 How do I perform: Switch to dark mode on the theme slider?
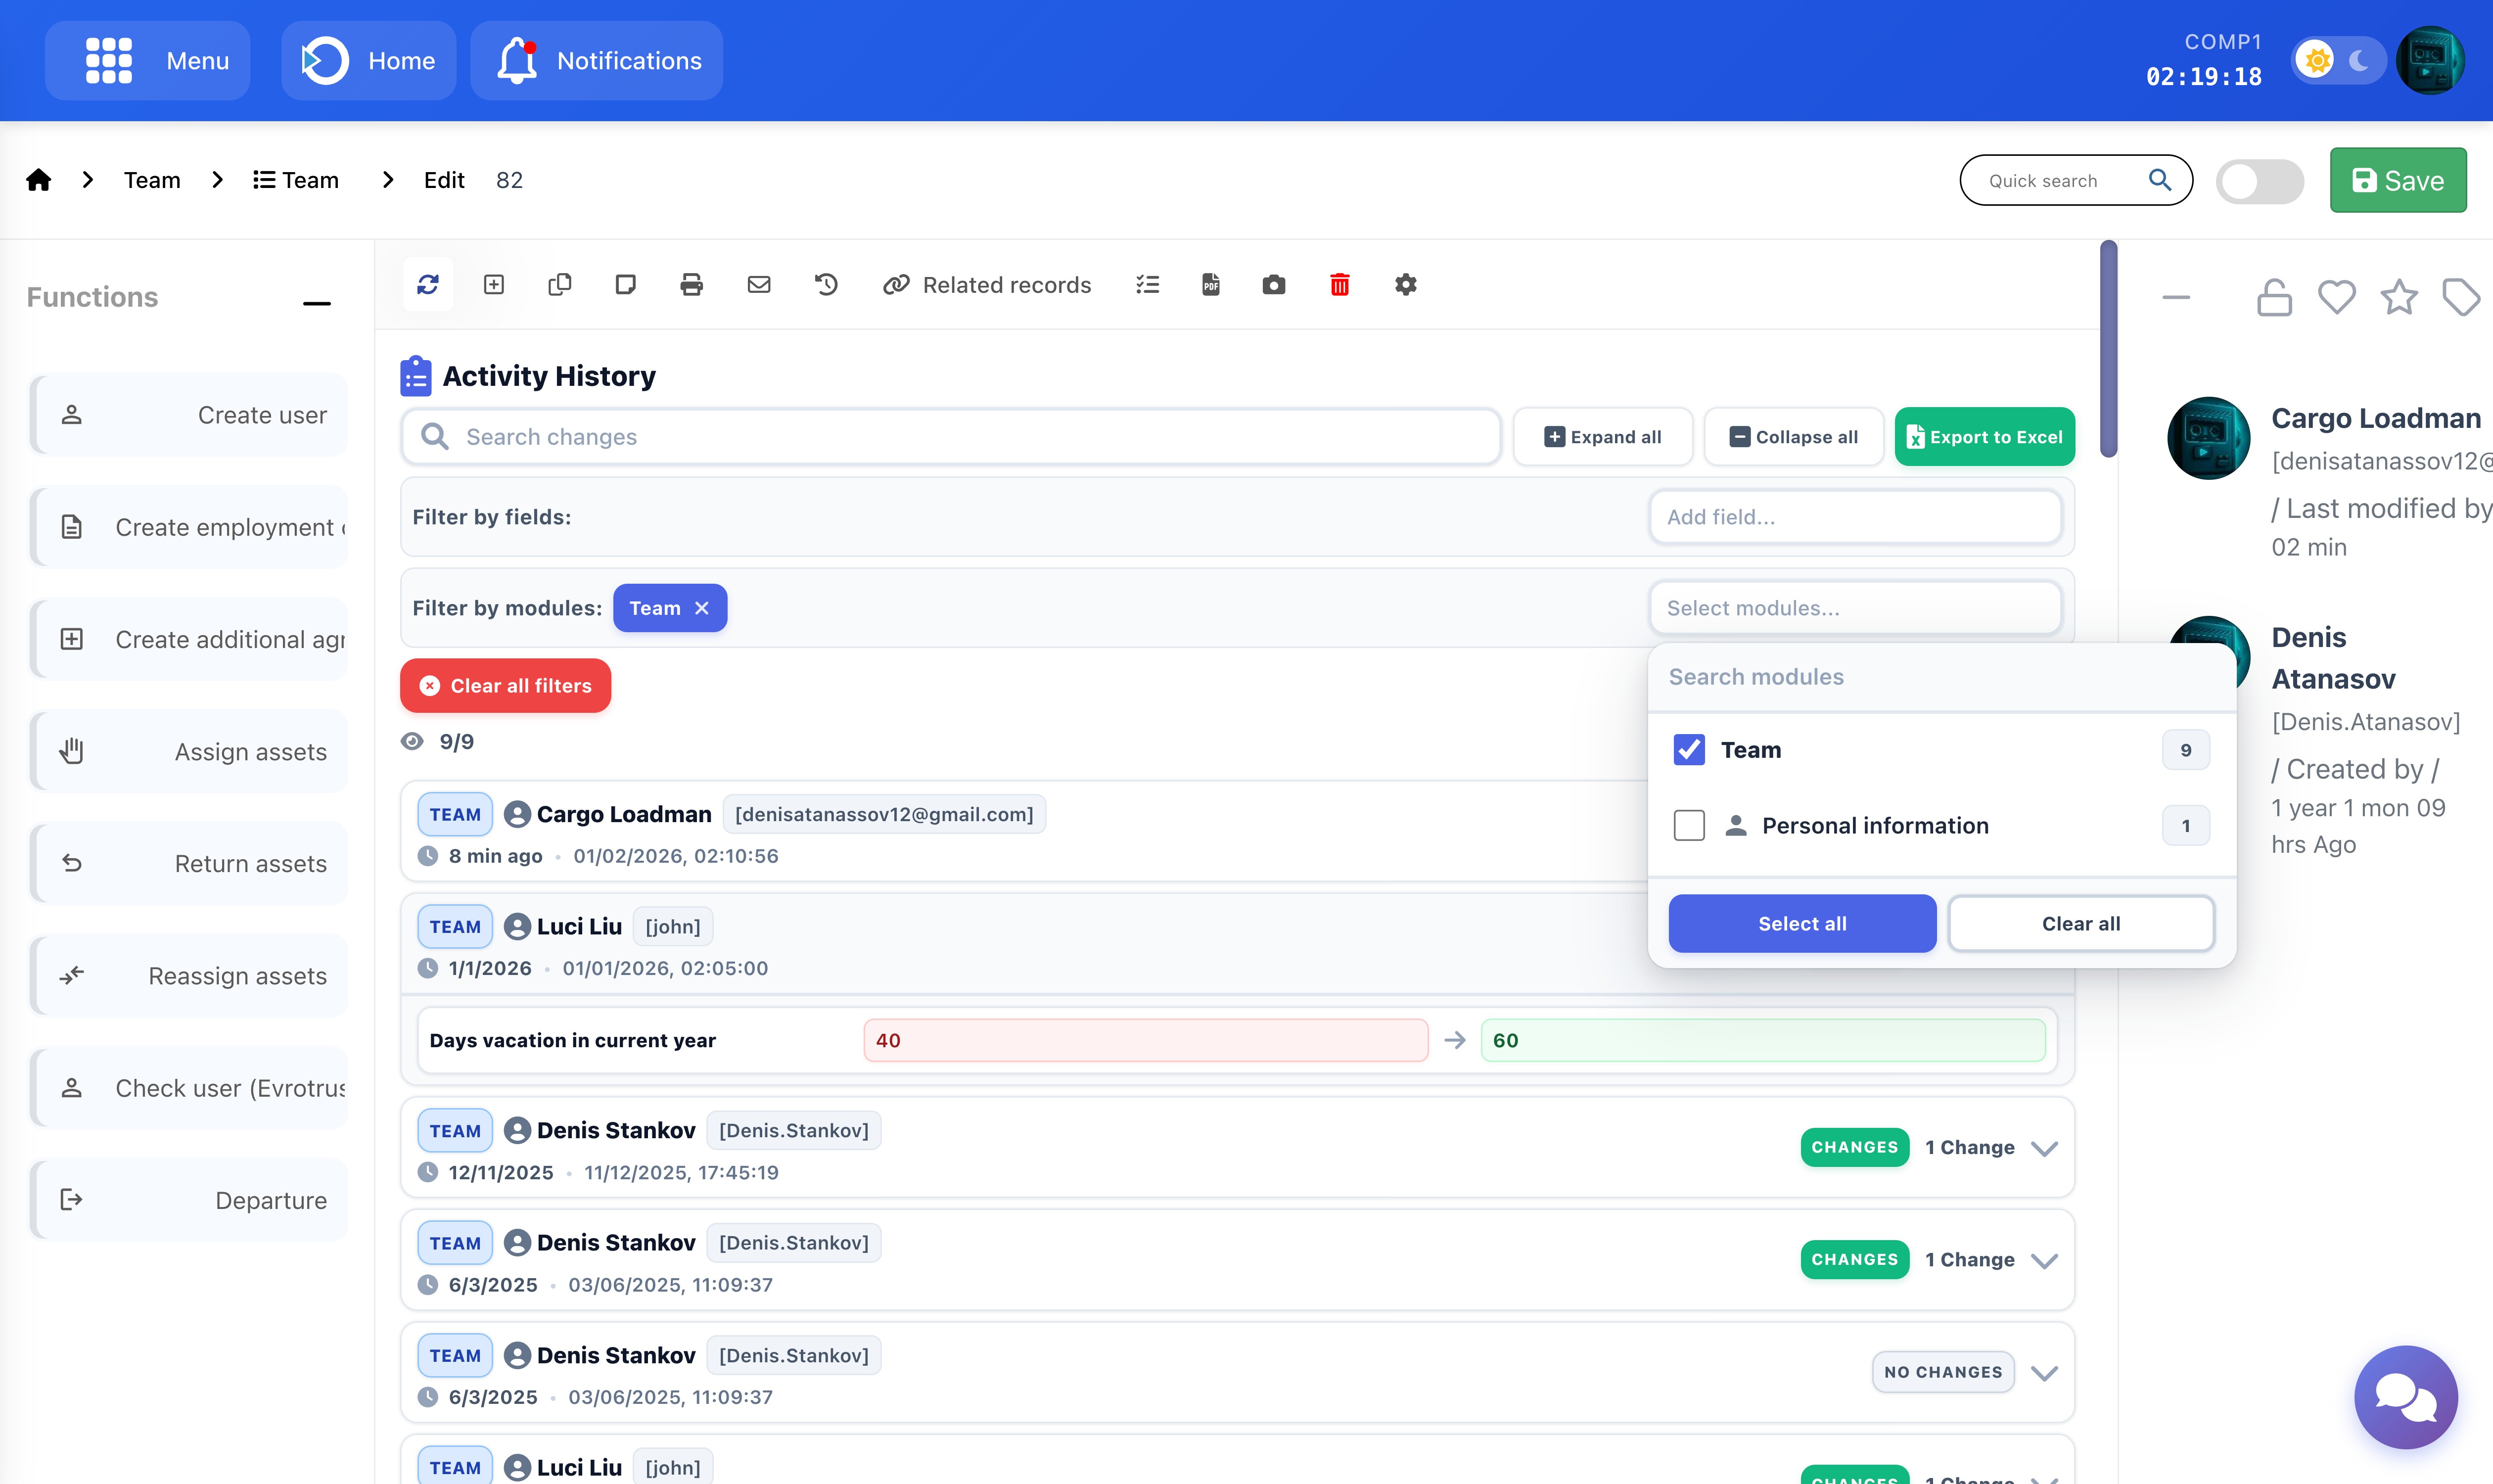(x=2359, y=61)
